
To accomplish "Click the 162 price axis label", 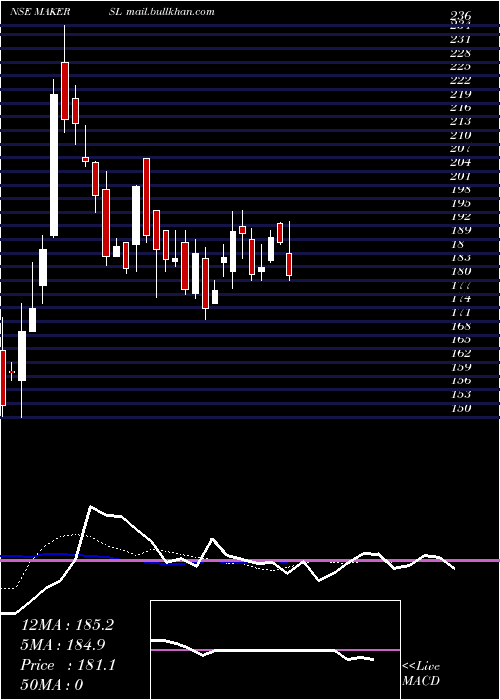I will coord(461,353).
